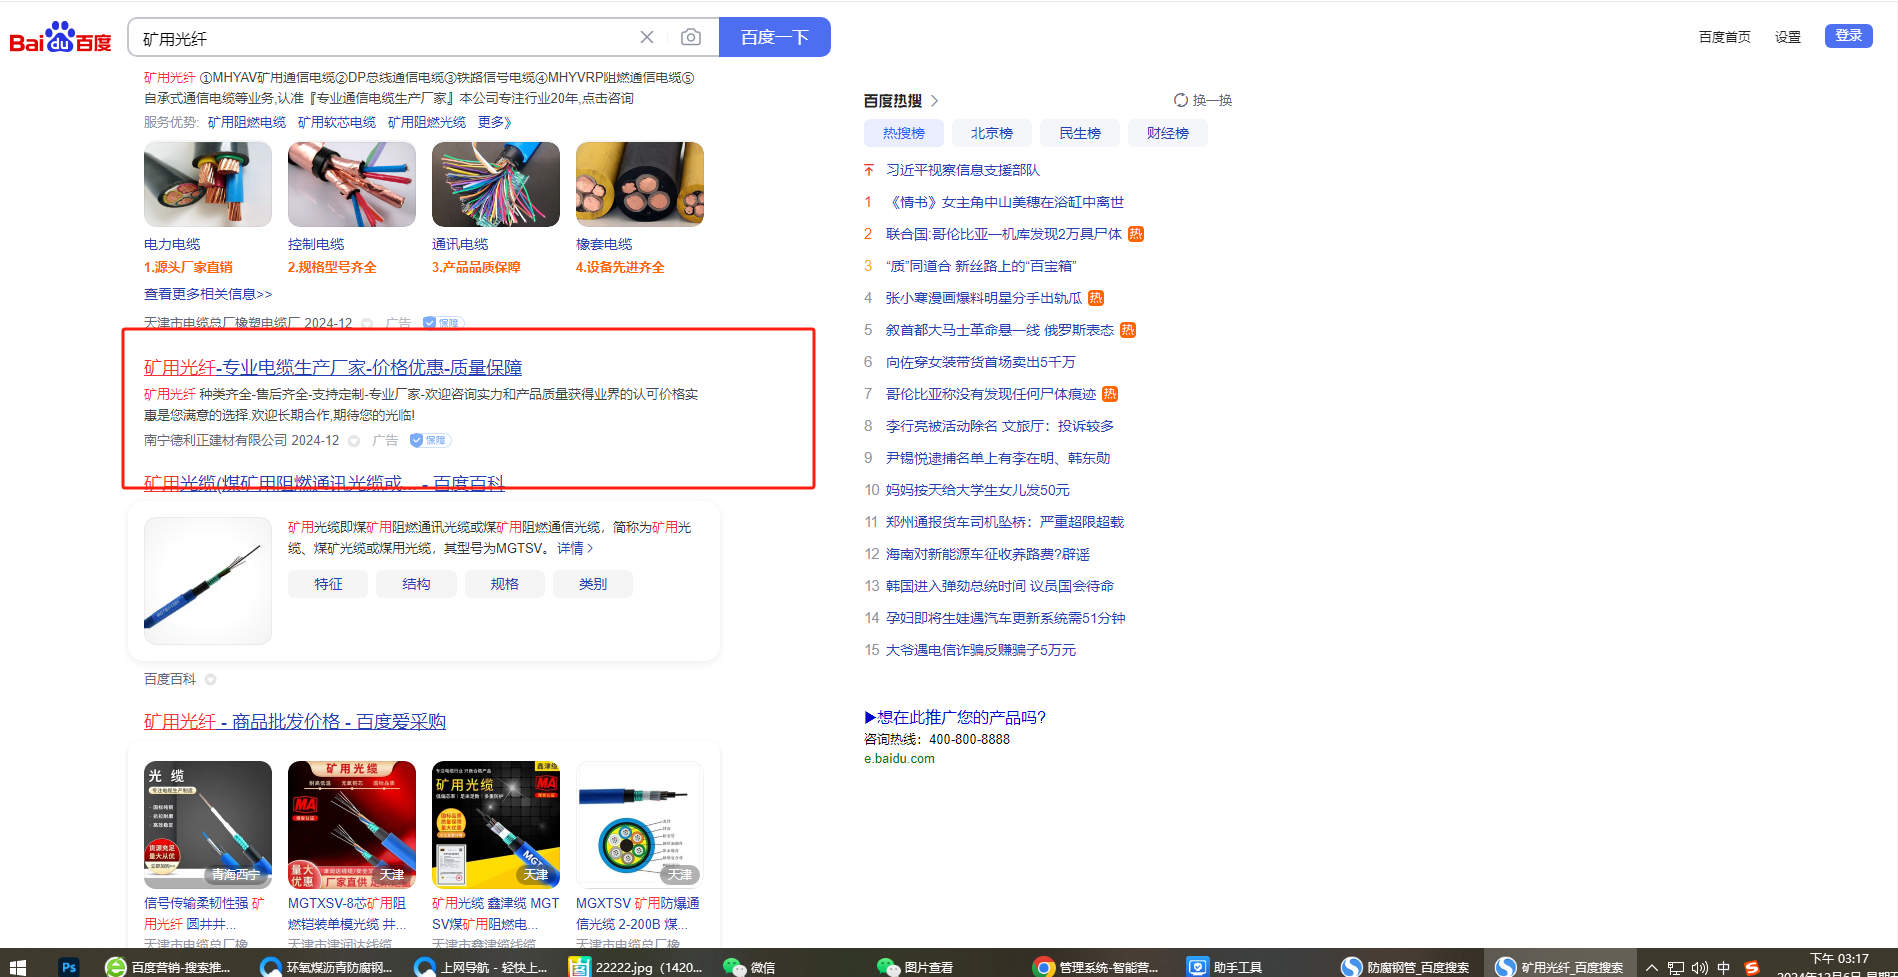Image resolution: width=1898 pixels, height=977 pixels.
Task: Click the 结构 tag button
Action: tap(416, 584)
